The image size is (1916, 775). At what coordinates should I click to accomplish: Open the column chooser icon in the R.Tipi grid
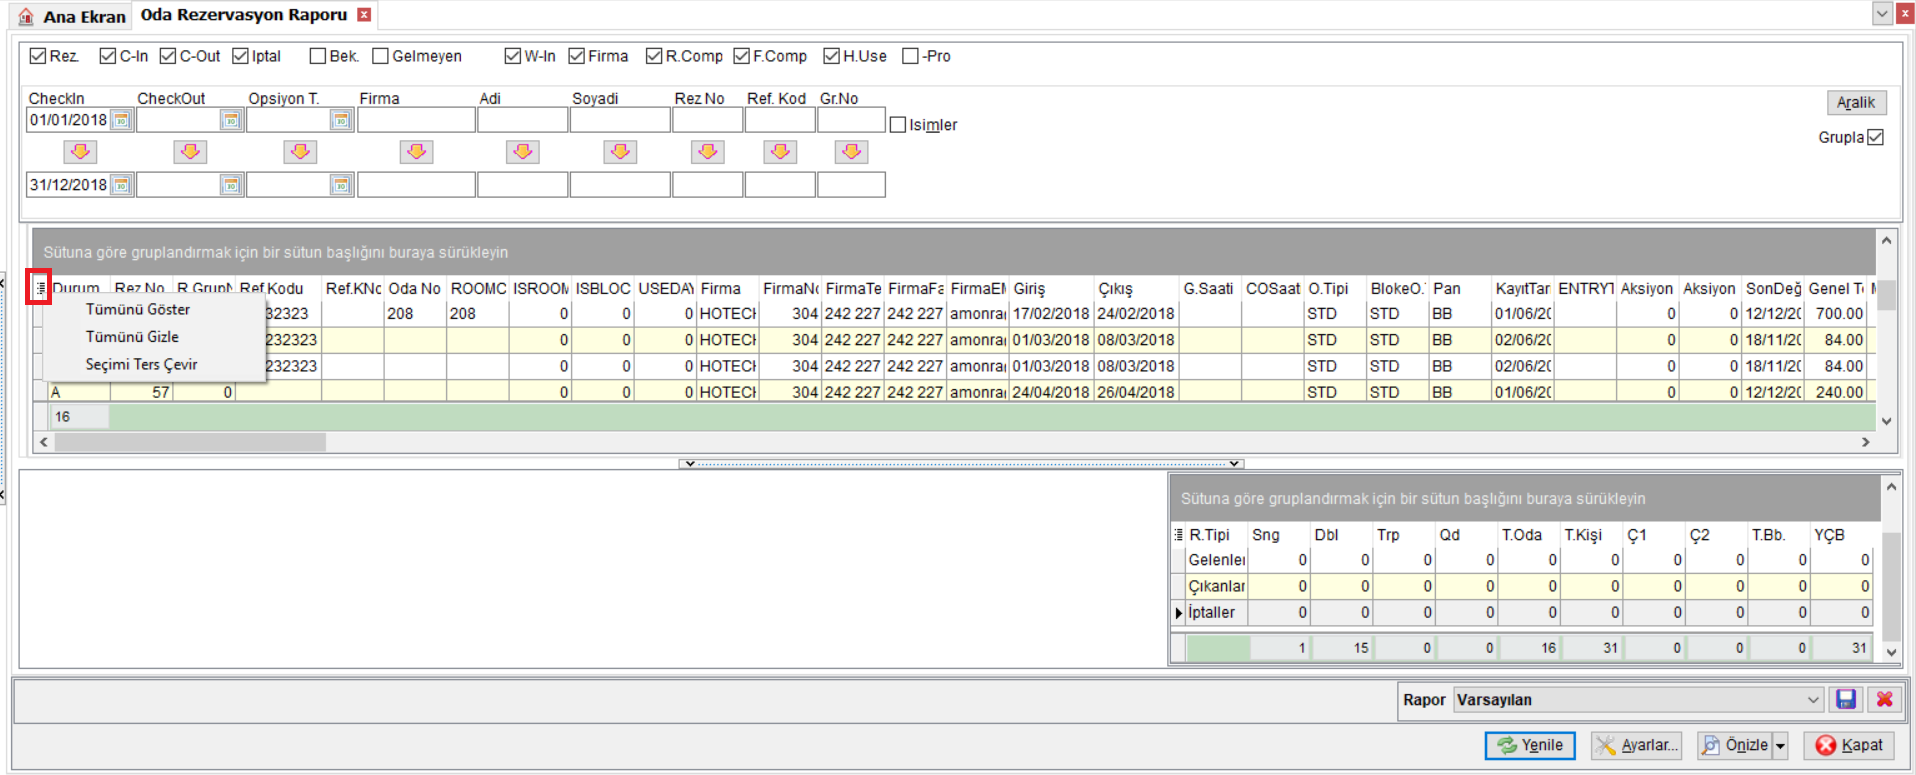click(x=1178, y=535)
